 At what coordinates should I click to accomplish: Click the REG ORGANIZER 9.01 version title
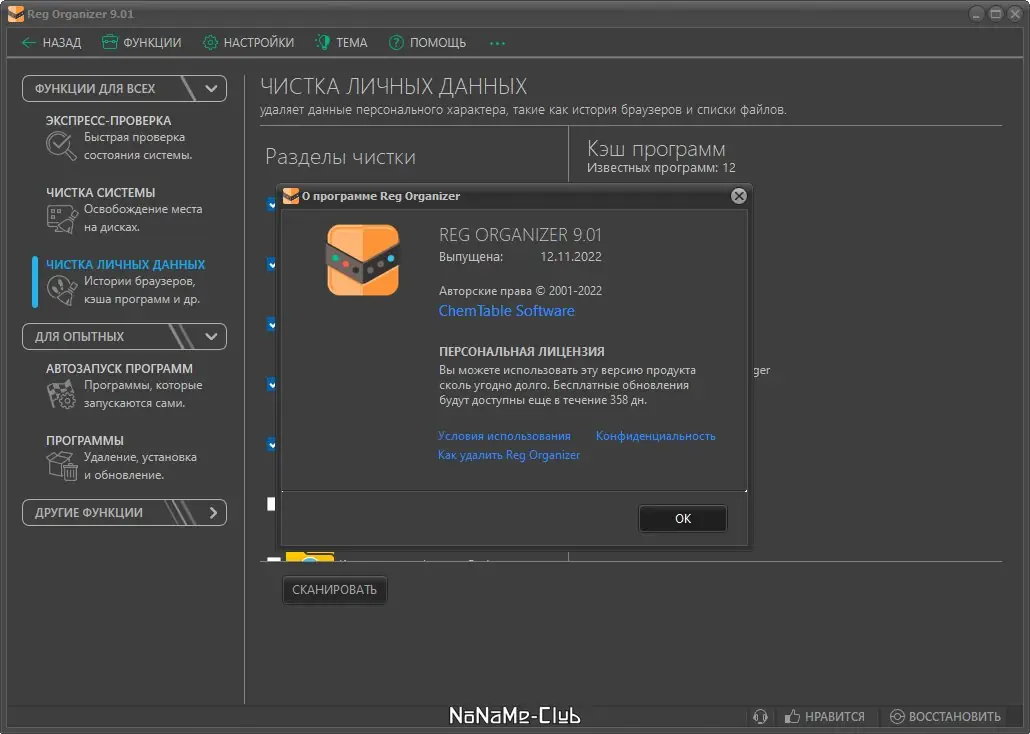[x=520, y=235]
